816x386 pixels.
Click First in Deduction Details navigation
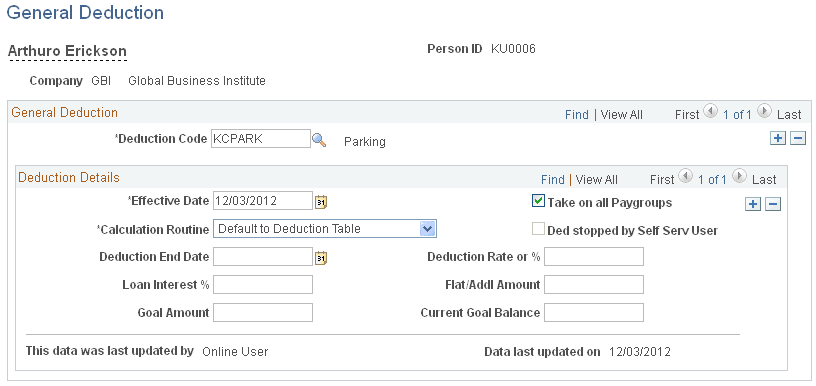click(662, 179)
